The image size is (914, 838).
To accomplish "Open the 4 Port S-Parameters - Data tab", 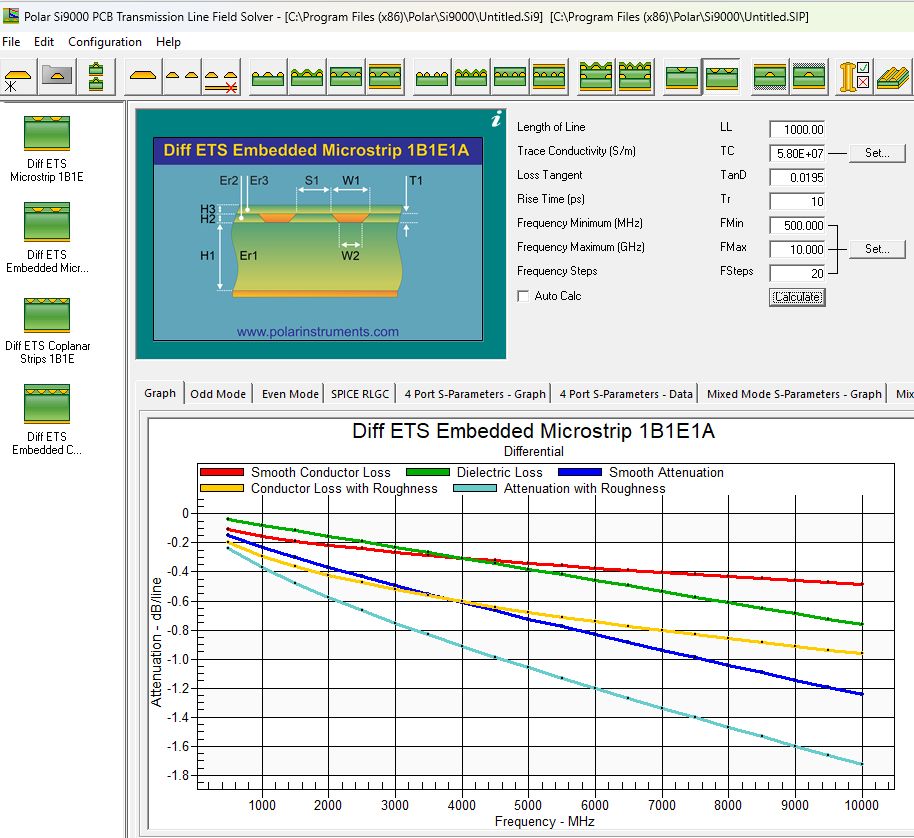I will (626, 394).
